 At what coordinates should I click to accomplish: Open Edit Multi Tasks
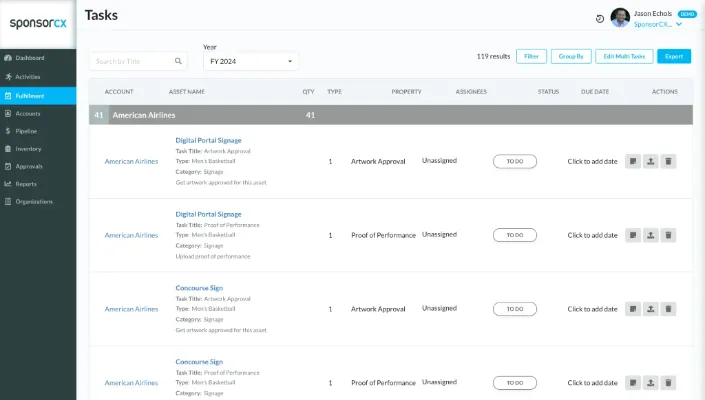point(624,56)
